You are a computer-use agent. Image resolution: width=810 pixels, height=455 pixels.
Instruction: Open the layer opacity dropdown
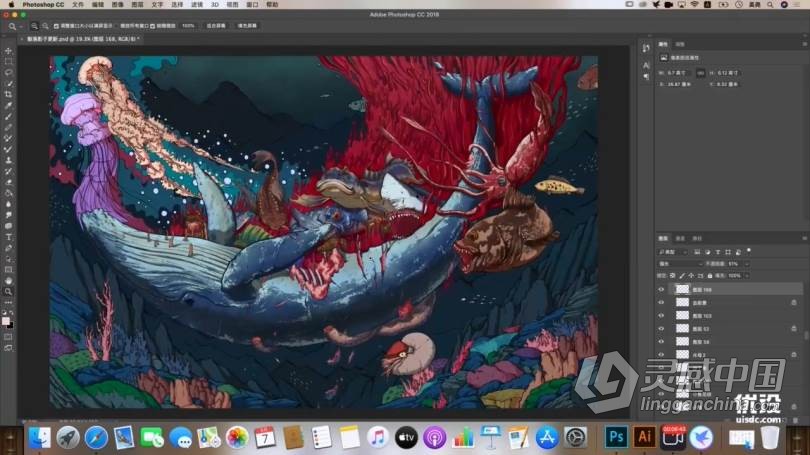[745, 263]
